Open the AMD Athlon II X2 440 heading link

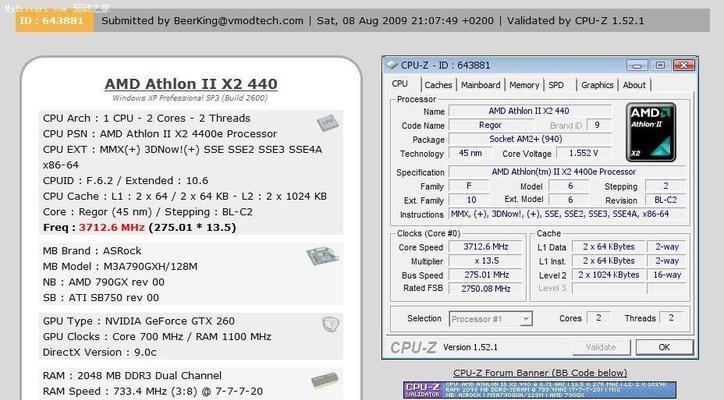tap(191, 84)
